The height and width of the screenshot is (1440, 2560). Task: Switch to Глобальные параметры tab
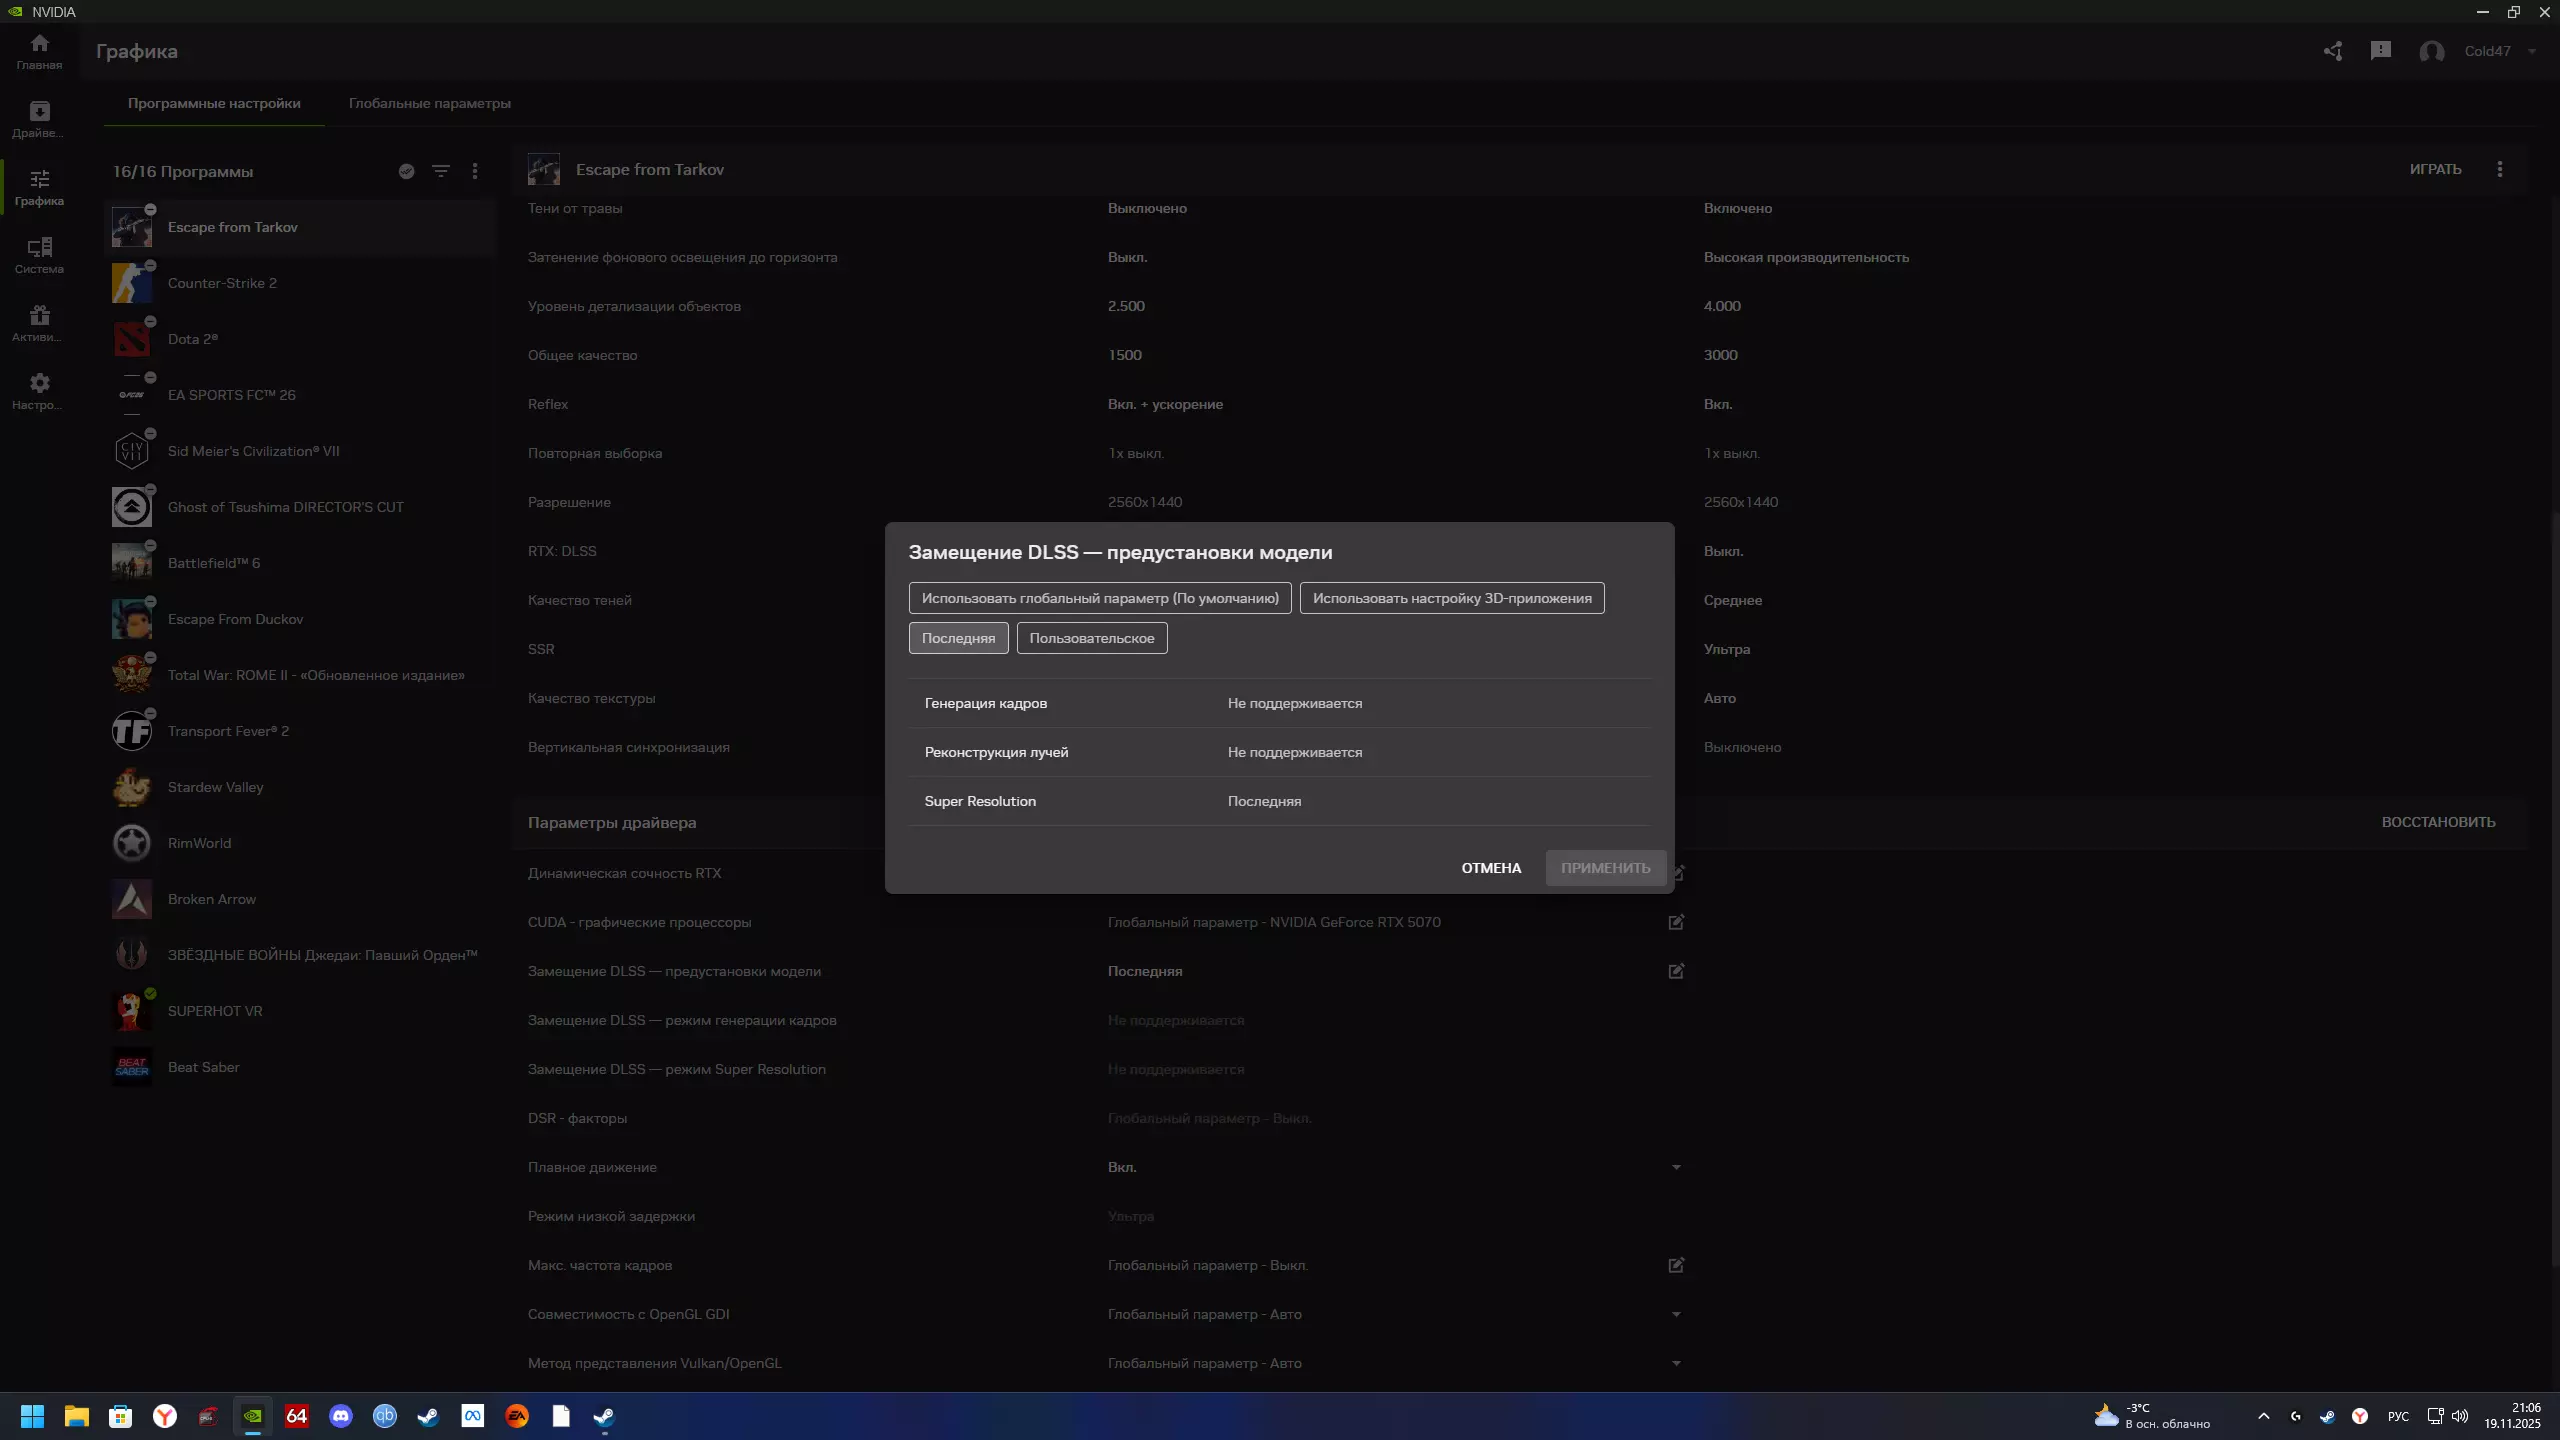[x=429, y=103]
